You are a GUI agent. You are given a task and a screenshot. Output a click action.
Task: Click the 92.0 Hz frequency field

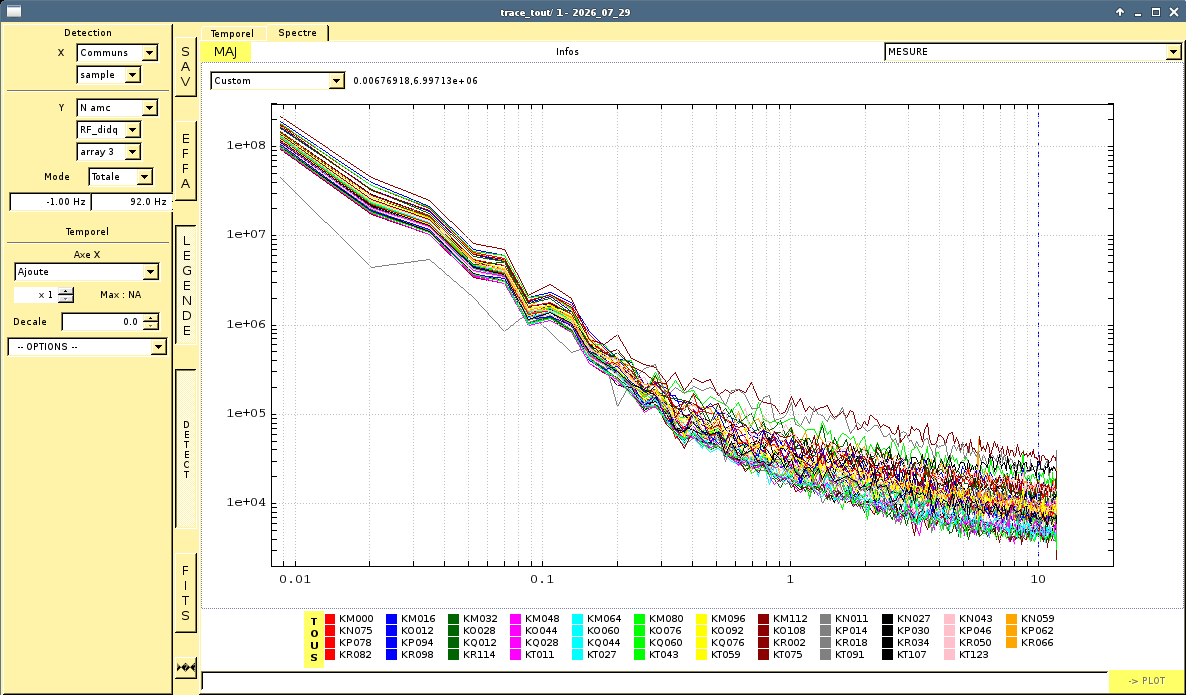pyautogui.click(x=132, y=202)
